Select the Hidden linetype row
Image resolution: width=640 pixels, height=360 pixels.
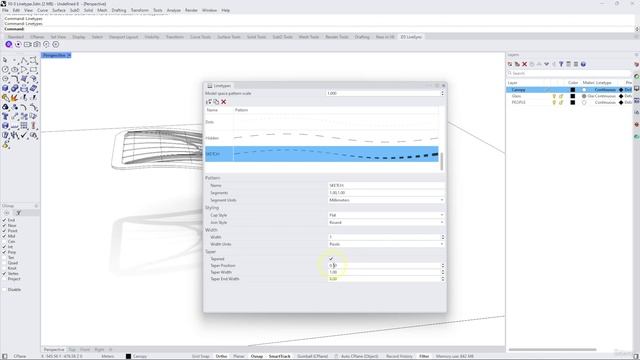tap(322, 138)
